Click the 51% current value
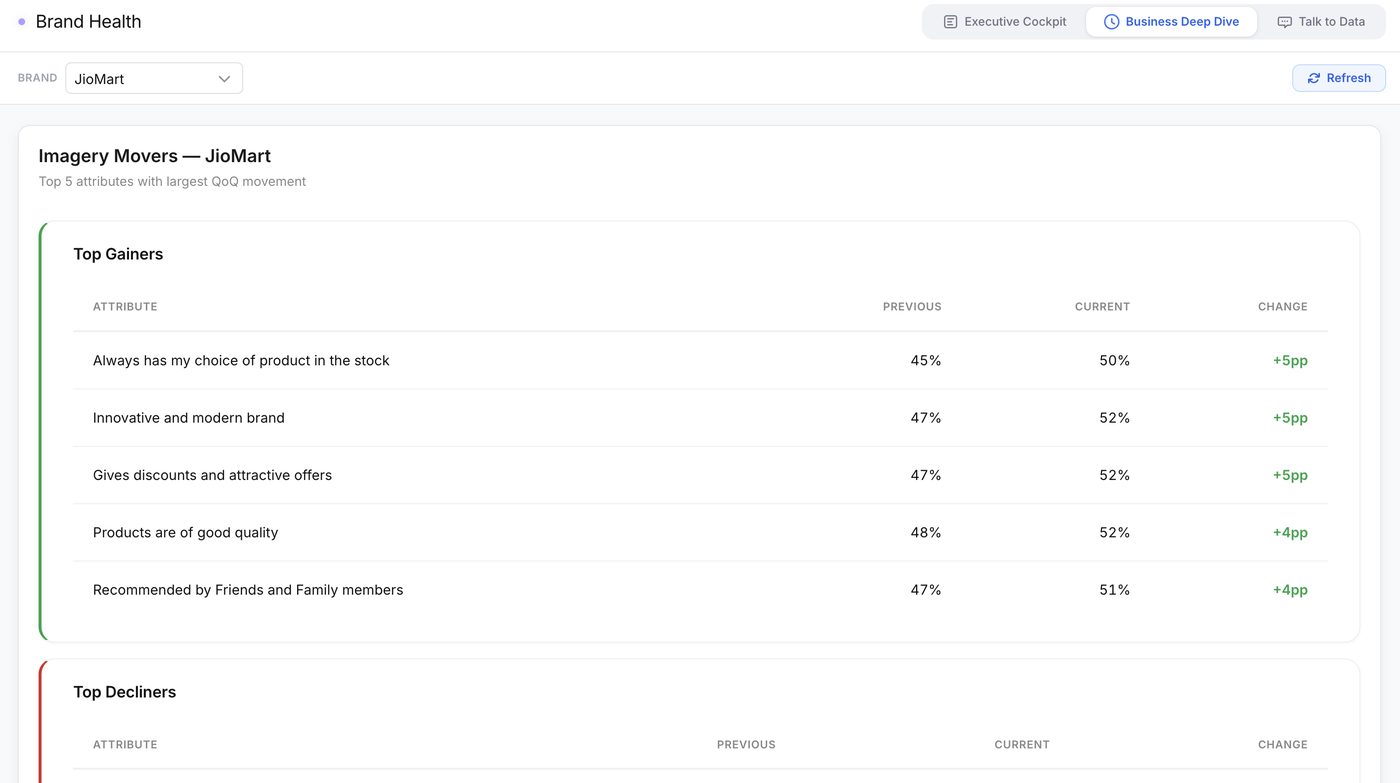The height and width of the screenshot is (783, 1400). pyautogui.click(x=1115, y=590)
